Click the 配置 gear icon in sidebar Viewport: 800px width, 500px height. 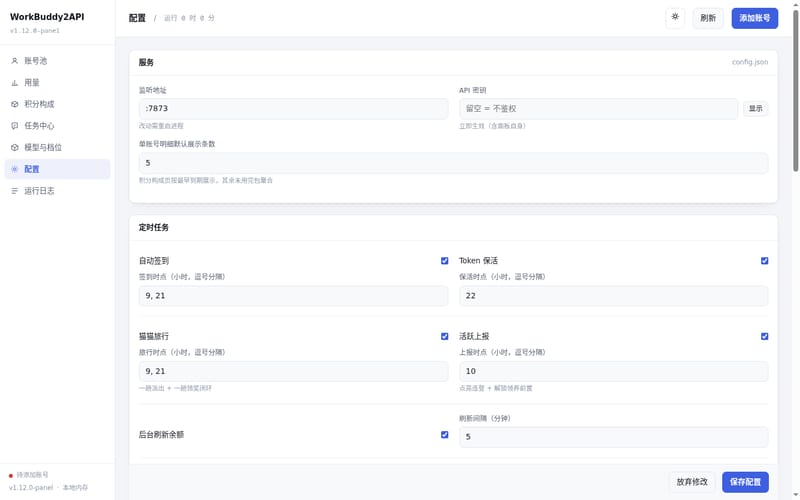[14, 169]
